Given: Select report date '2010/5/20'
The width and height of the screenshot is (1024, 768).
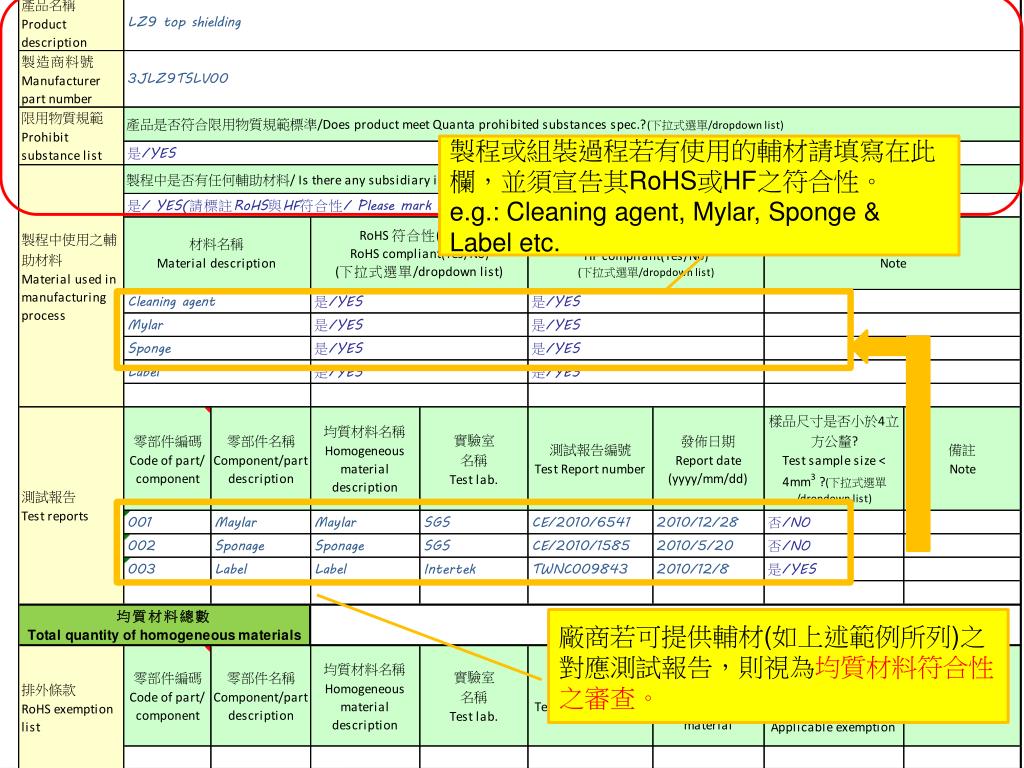Looking at the screenshot, I should pyautogui.click(x=709, y=546).
